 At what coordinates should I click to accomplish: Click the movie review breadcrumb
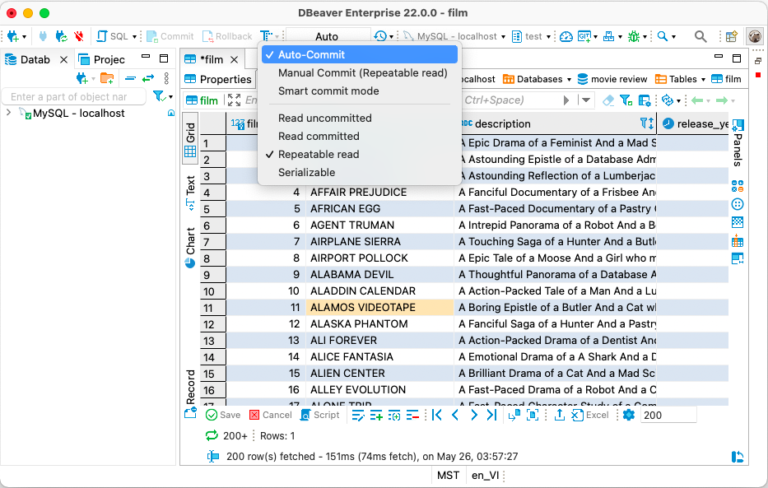click(x=612, y=79)
